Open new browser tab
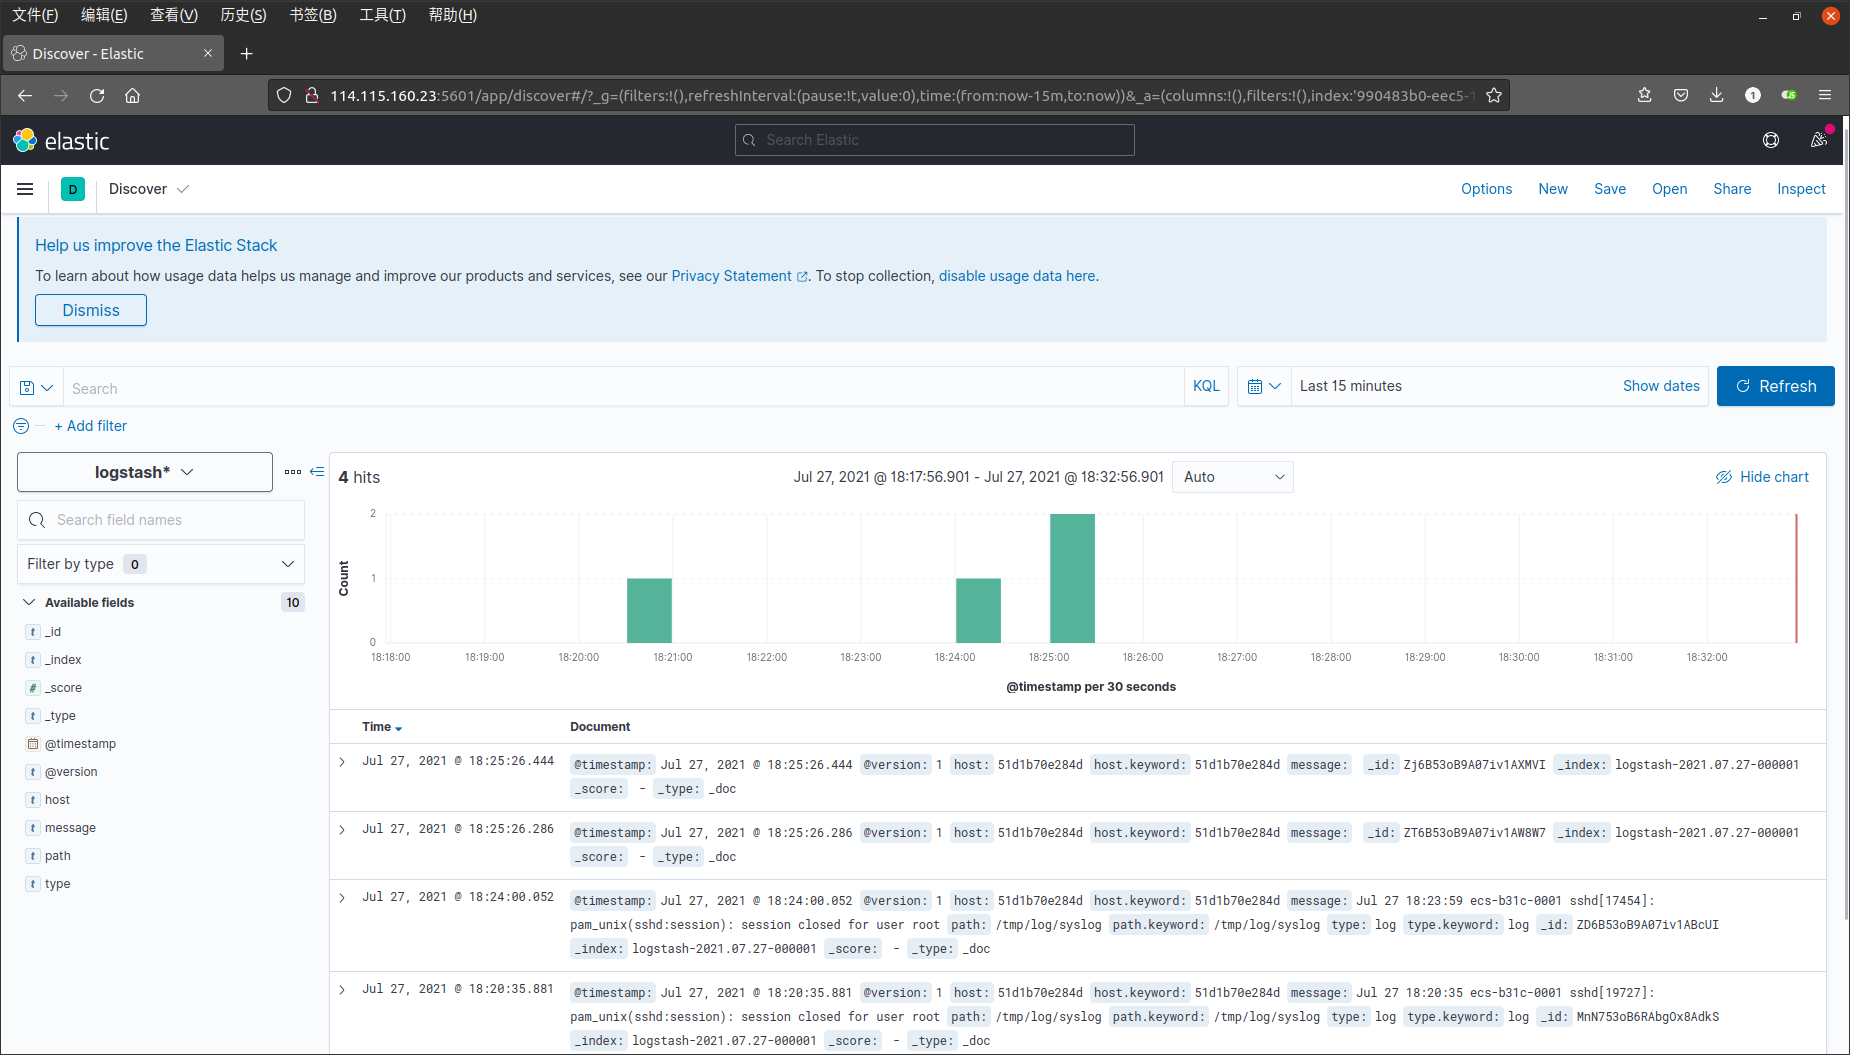The height and width of the screenshot is (1055, 1850). click(247, 54)
